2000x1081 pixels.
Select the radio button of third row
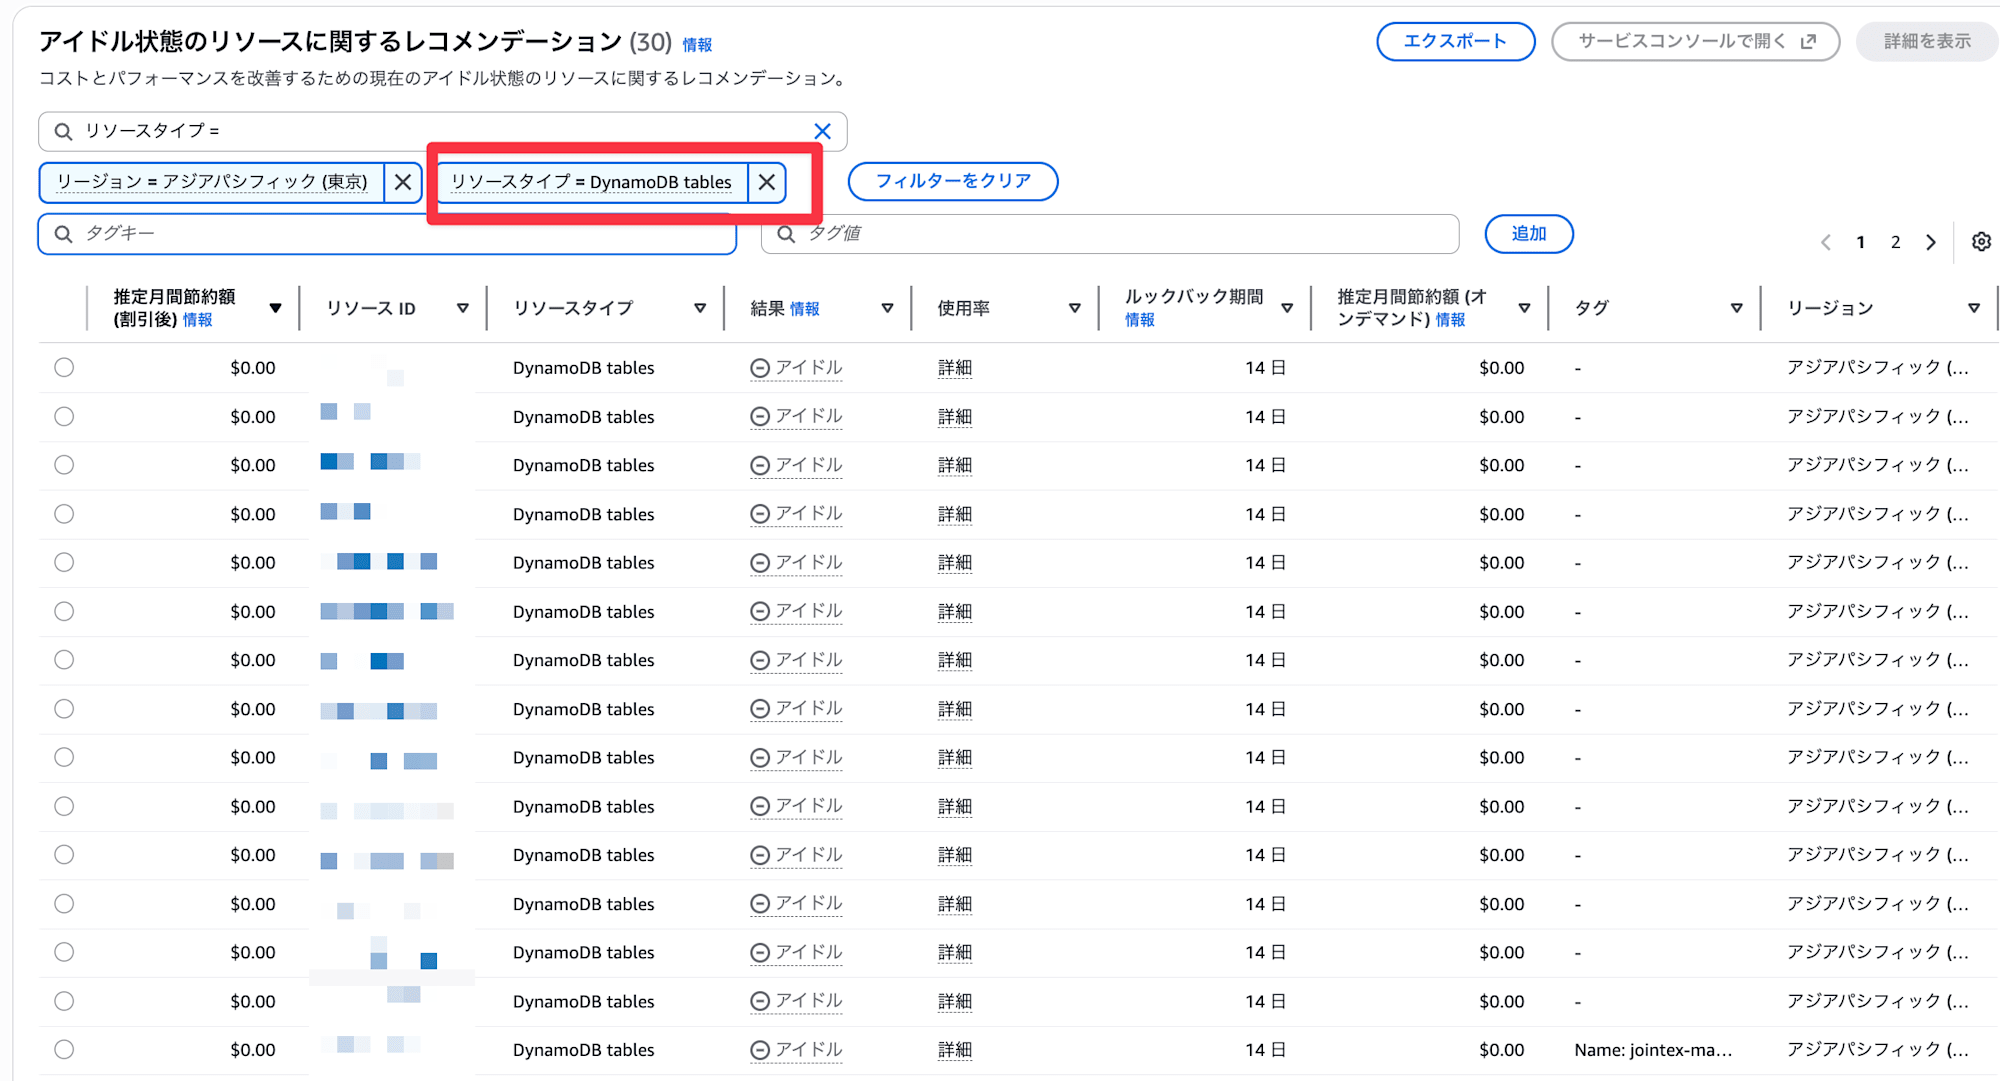(64, 465)
